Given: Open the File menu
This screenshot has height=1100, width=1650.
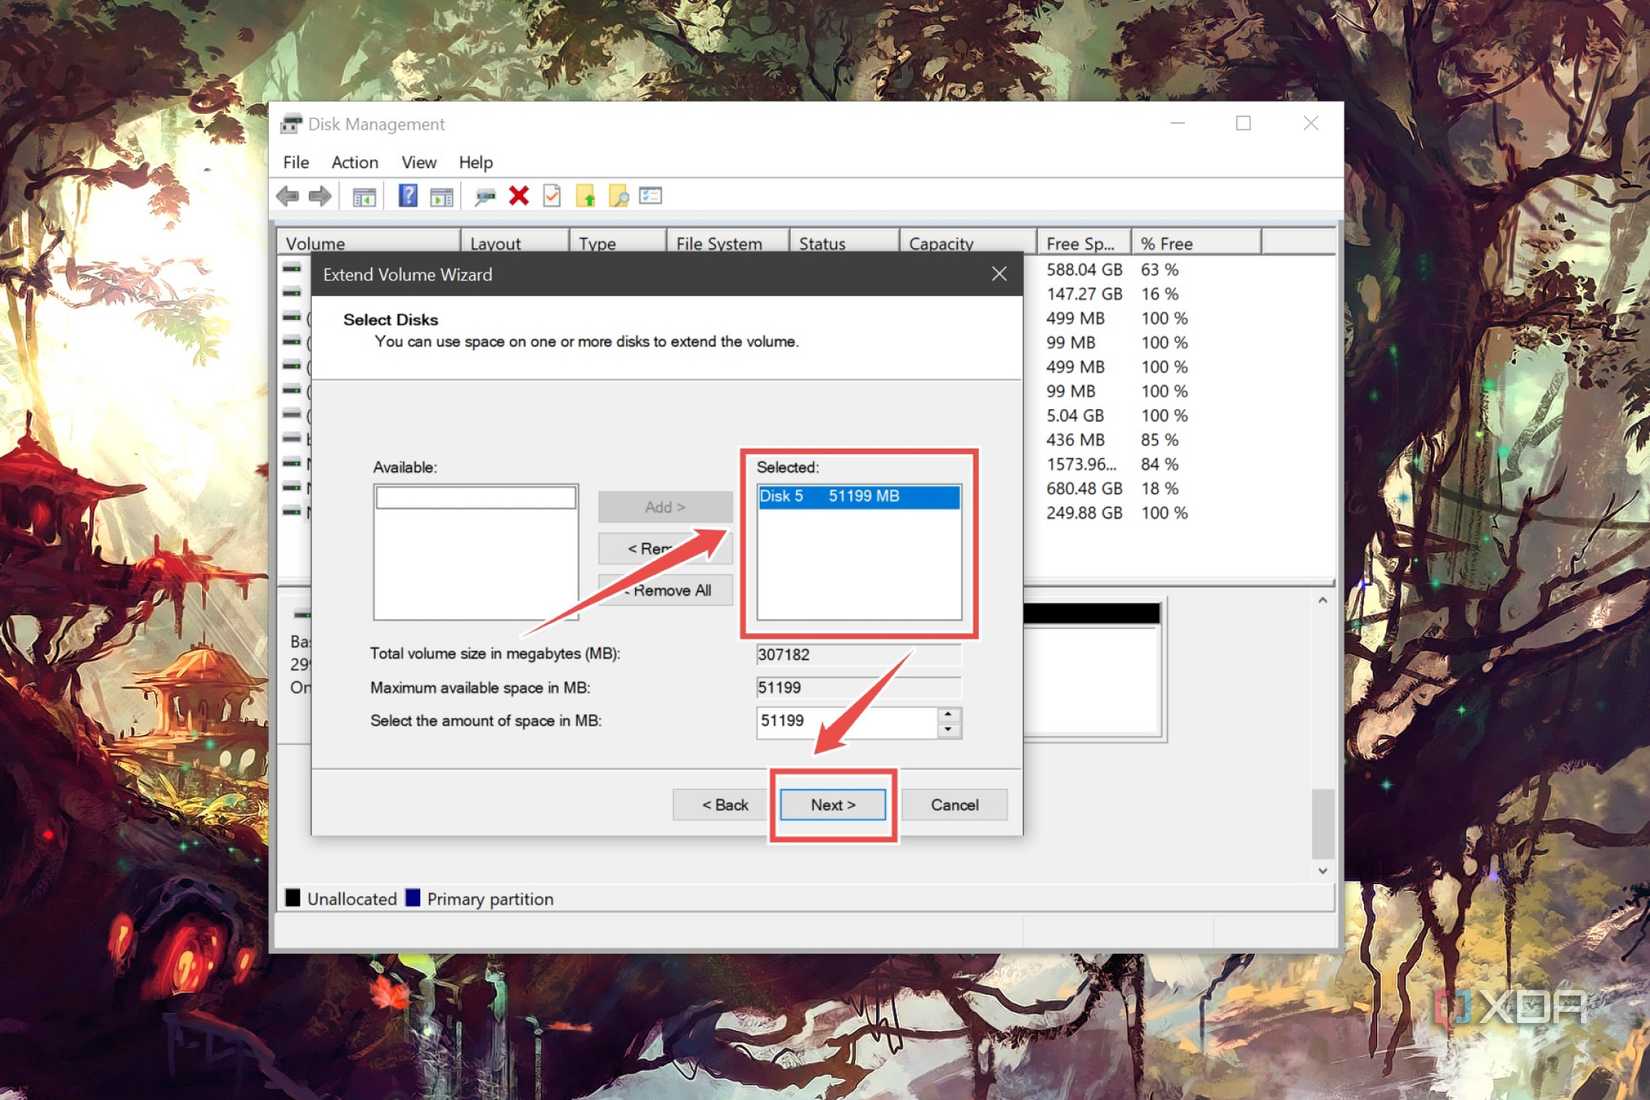Looking at the screenshot, I should coord(296,162).
